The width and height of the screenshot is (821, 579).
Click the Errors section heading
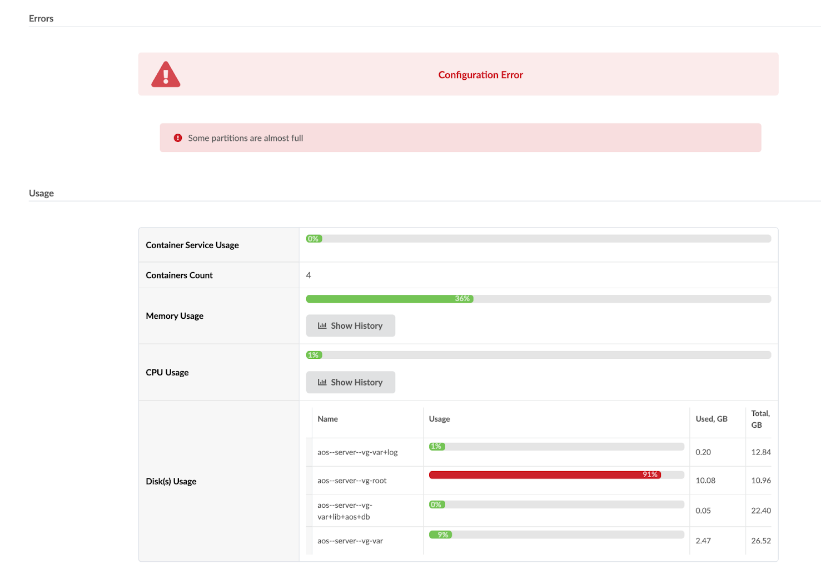tap(41, 18)
